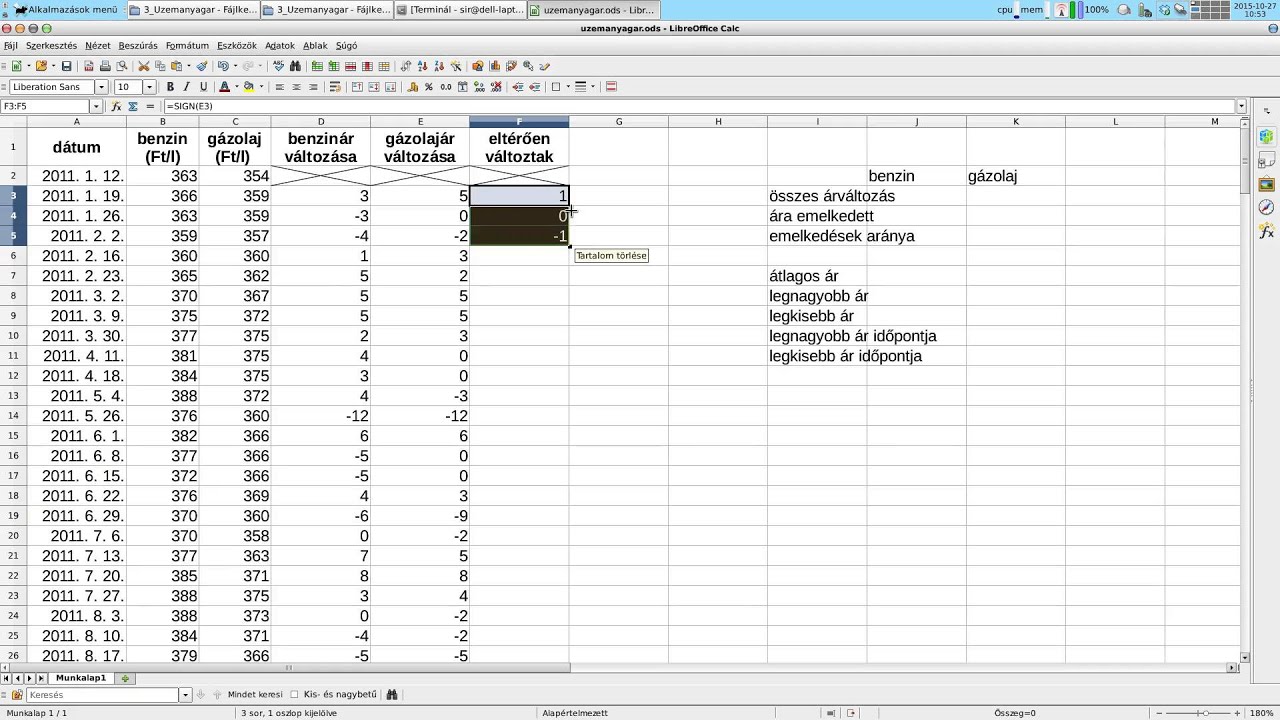1280x720 pixels.
Task: Open Find & Replace binoculars icon
Action: tap(296, 66)
